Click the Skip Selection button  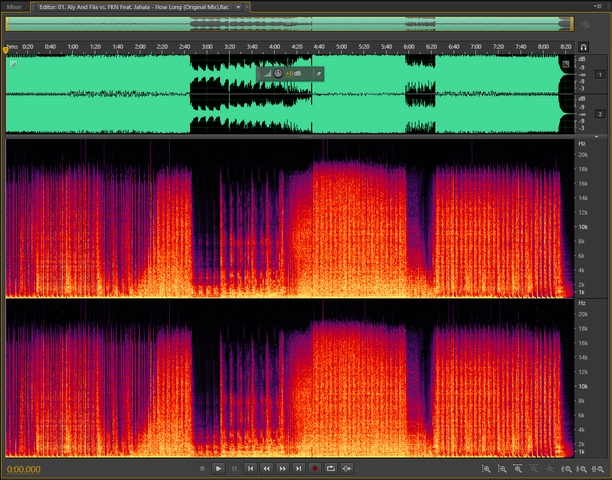pos(346,468)
